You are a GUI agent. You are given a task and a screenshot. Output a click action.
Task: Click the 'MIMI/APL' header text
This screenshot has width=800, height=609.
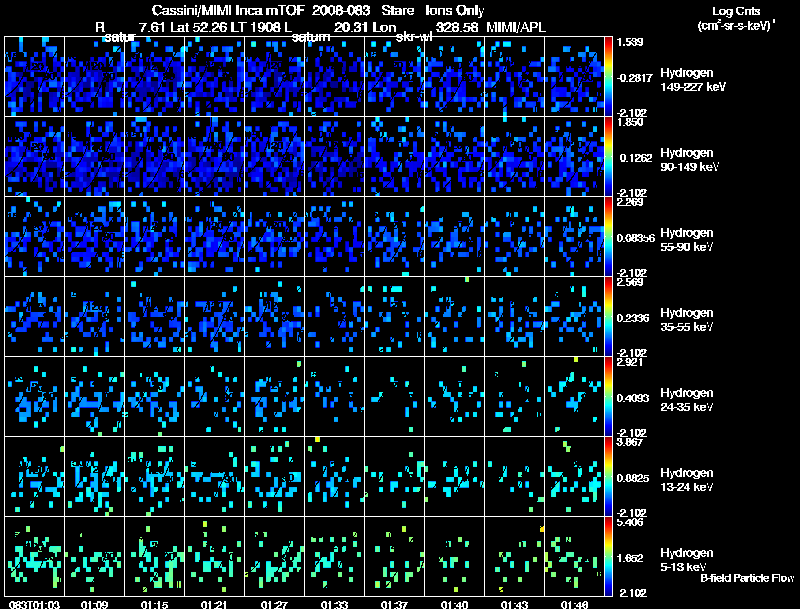pos(516,27)
